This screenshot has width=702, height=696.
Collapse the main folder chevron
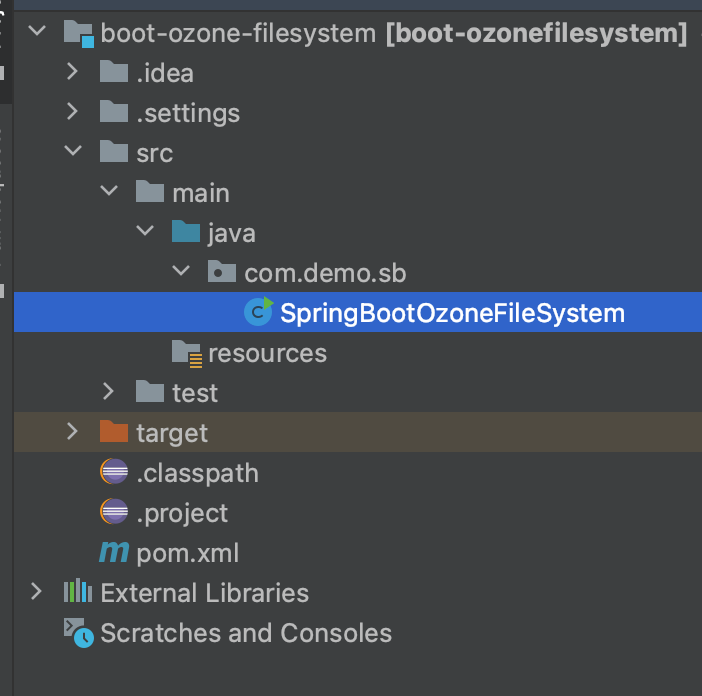point(109,191)
